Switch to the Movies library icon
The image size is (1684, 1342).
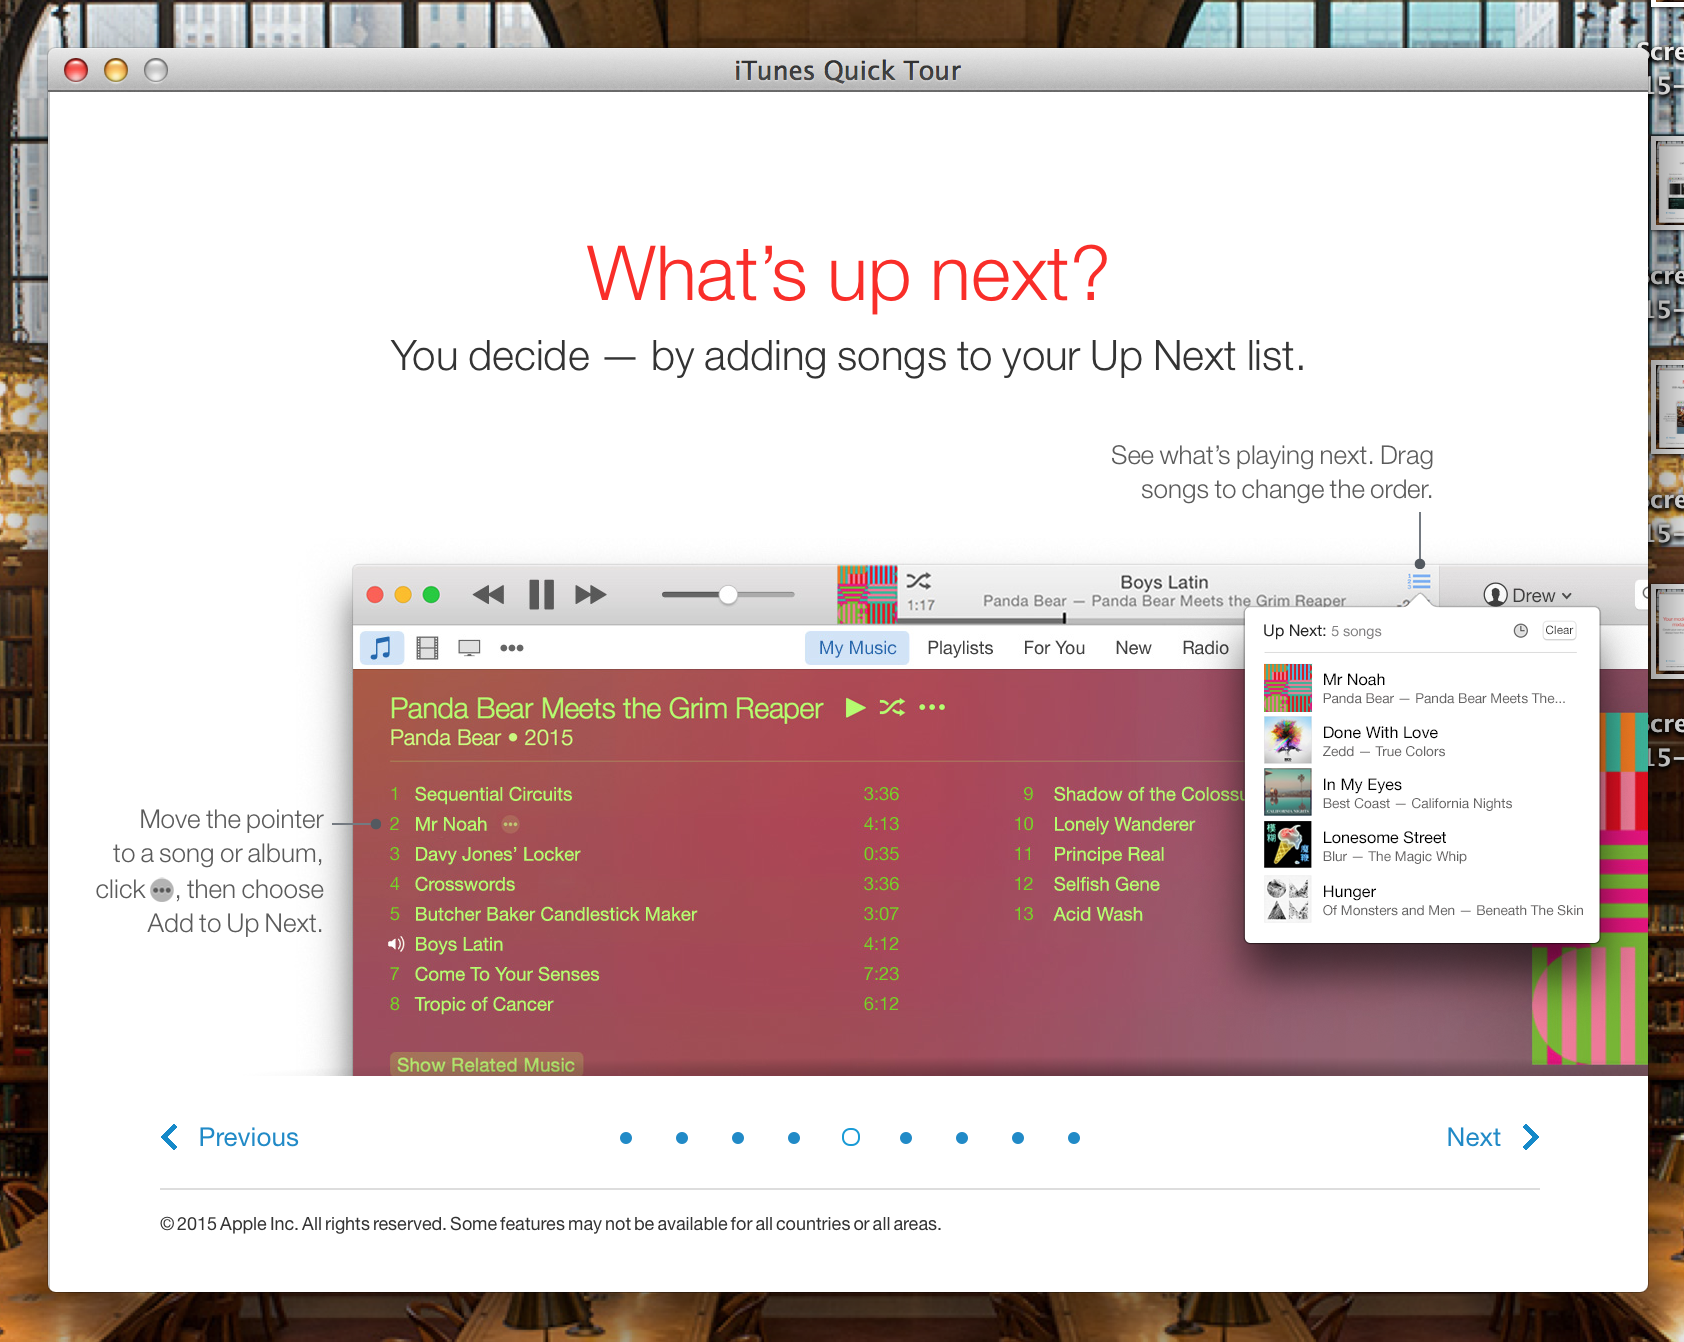click(427, 648)
